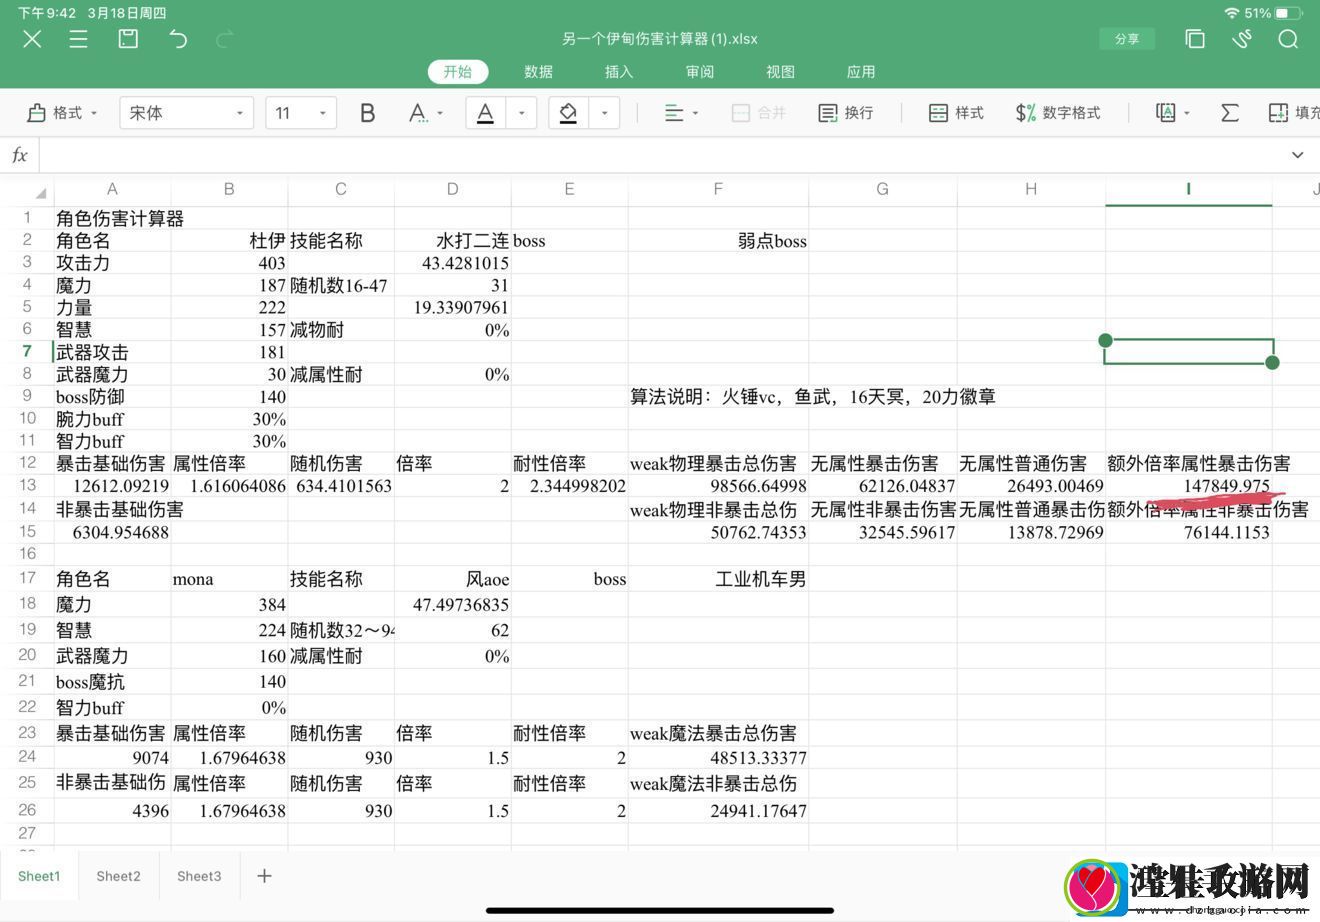Screen dimensions: 1320x922
Task: Expand the formula bar chevron
Action: click(1298, 155)
